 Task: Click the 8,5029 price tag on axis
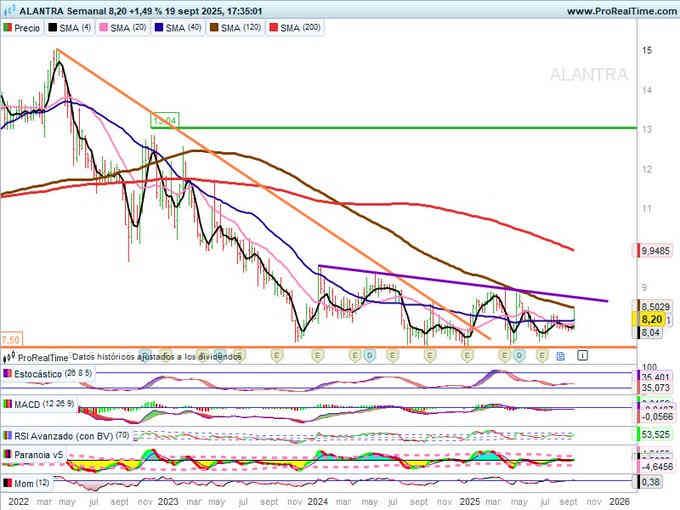[x=655, y=306]
